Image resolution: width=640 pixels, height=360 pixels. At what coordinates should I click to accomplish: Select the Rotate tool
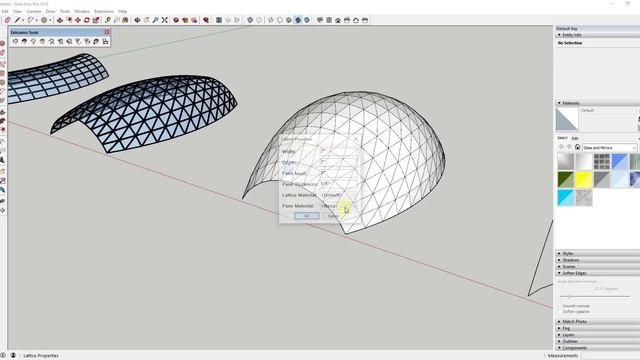(x=87, y=20)
